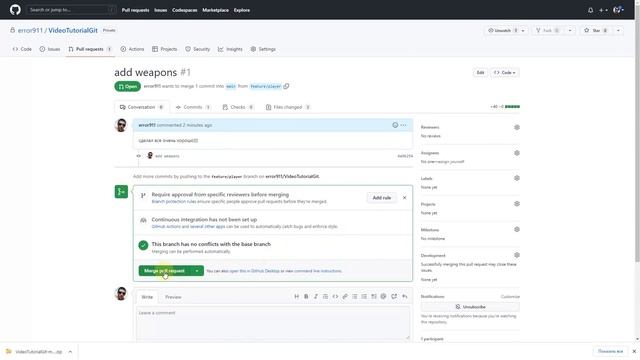Open the user avatar menu in header
Image resolution: width=640 pixels, height=360 pixels.
(618, 9)
